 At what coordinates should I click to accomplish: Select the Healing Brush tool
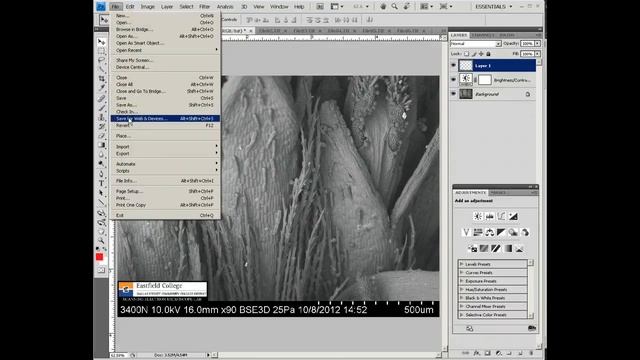[x=101, y=99]
